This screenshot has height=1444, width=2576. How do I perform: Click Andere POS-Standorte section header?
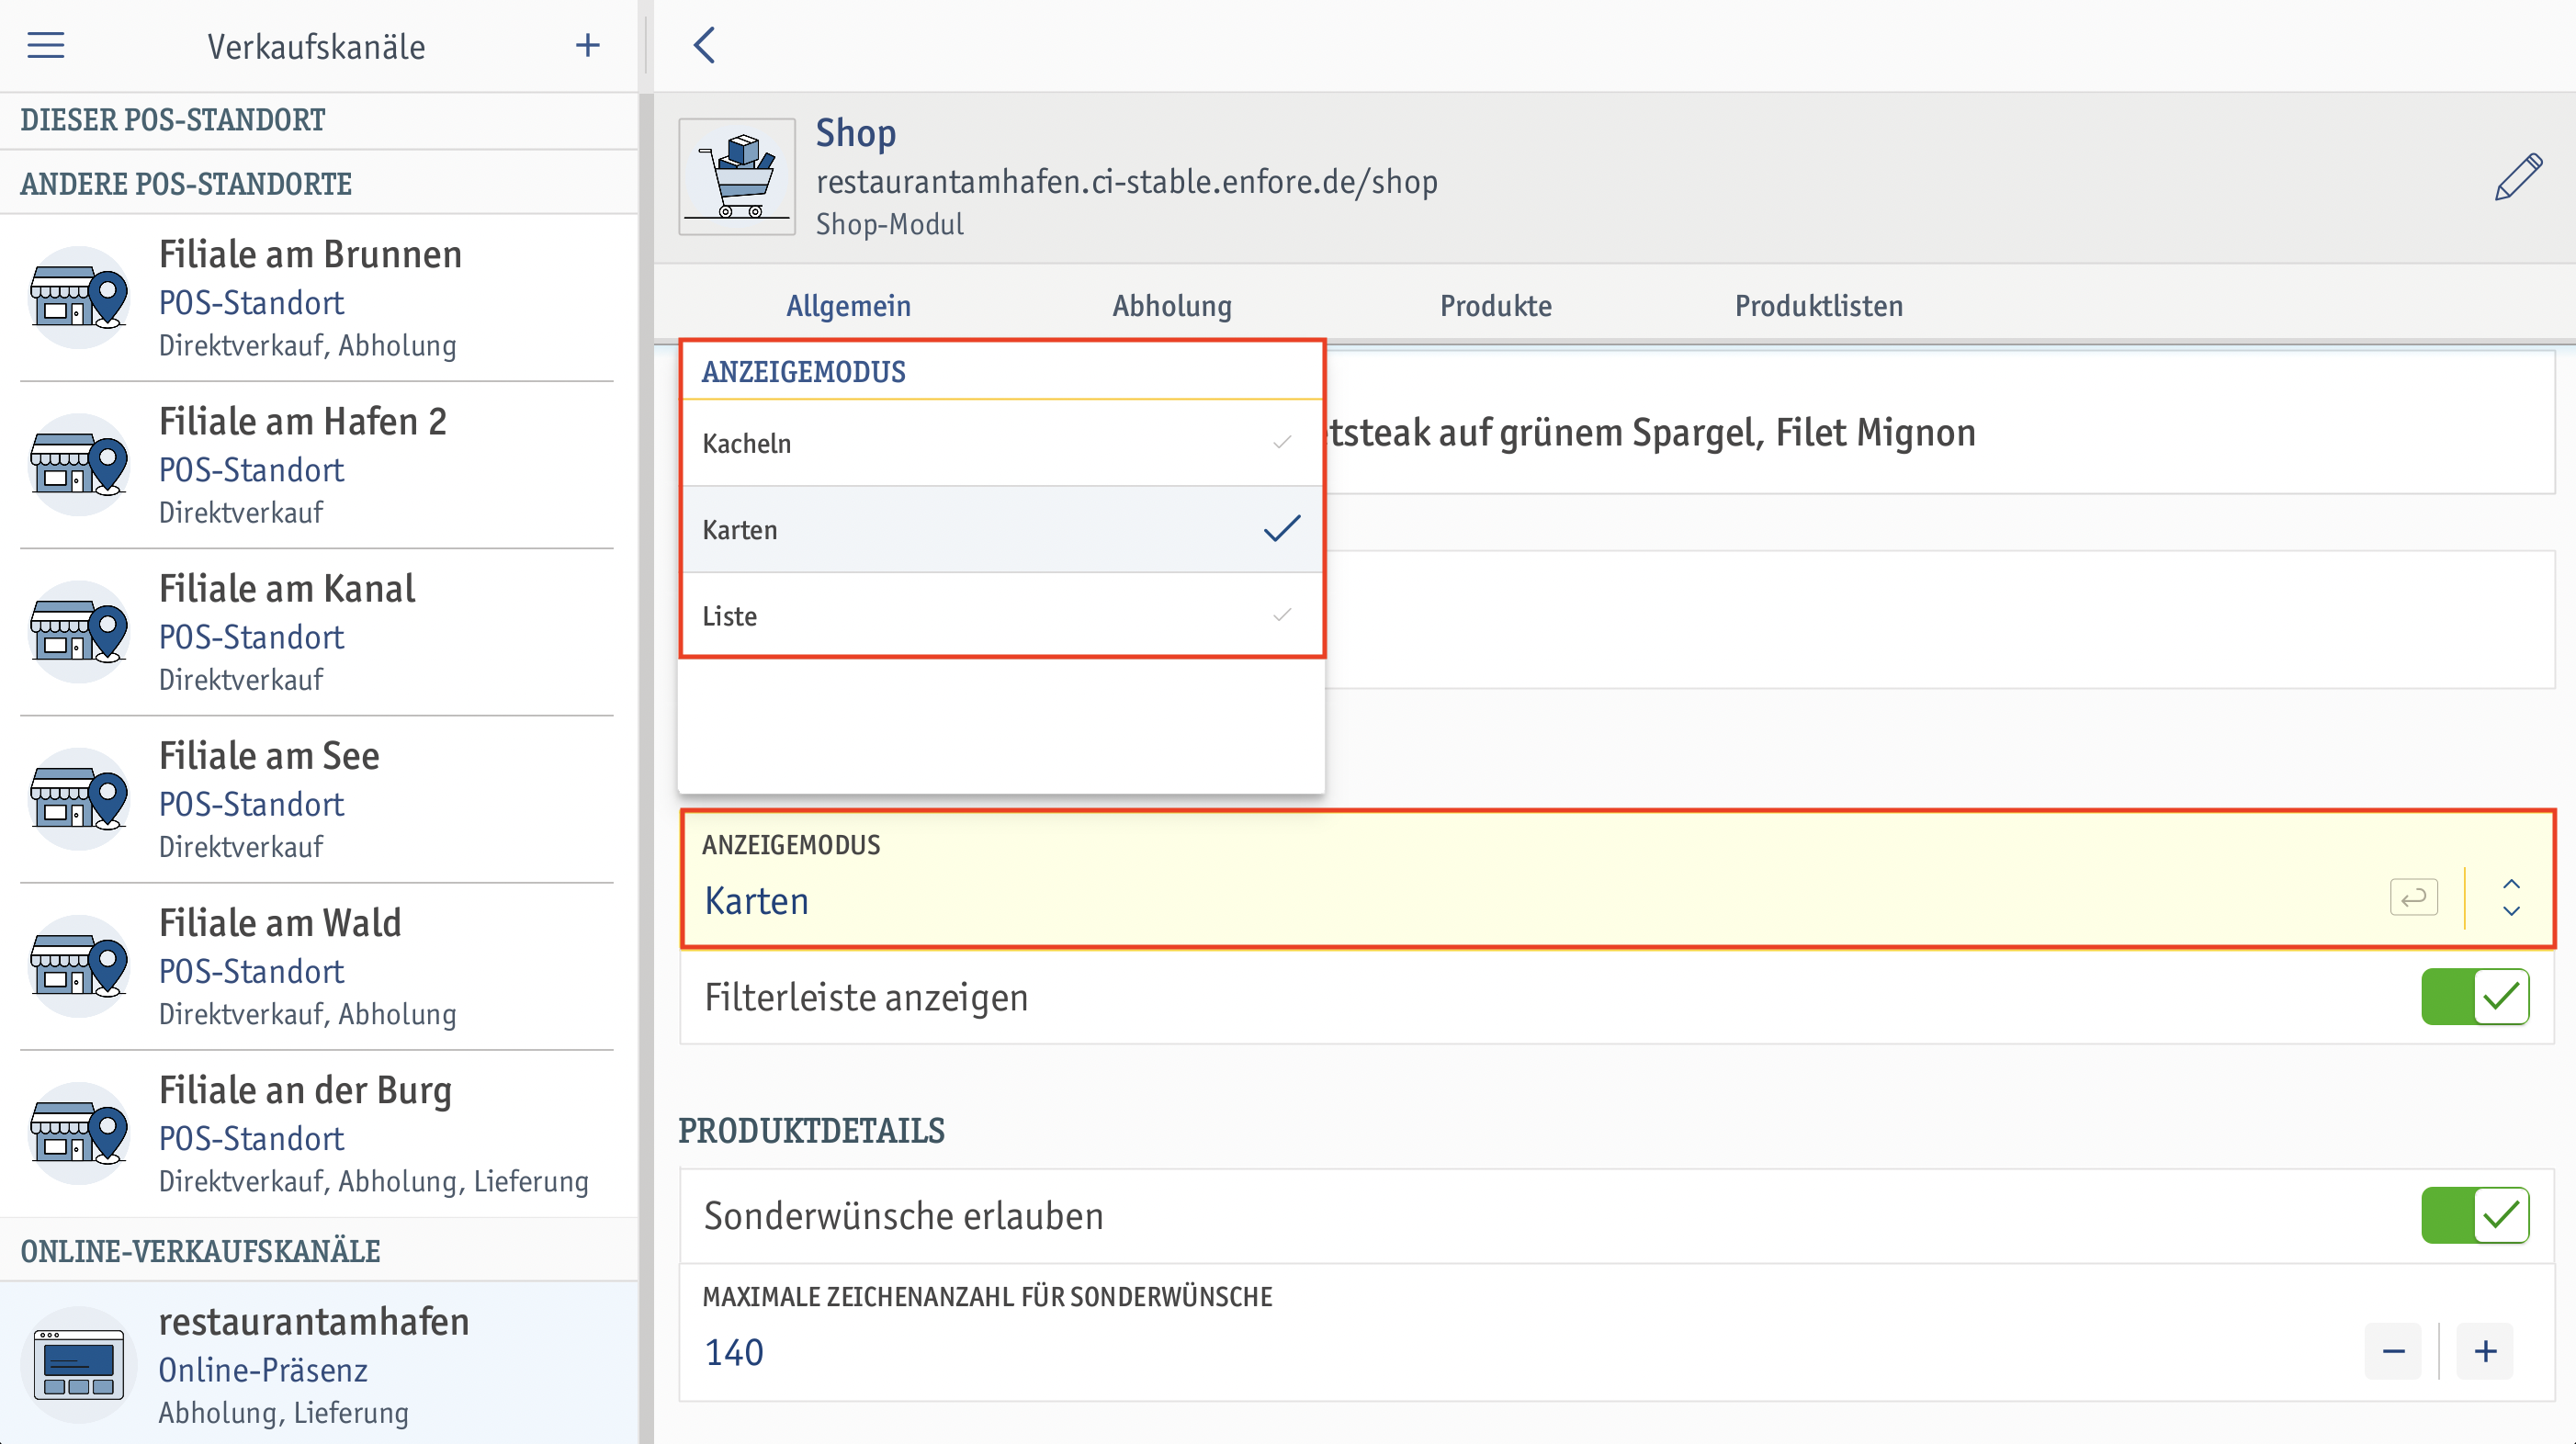click(186, 183)
